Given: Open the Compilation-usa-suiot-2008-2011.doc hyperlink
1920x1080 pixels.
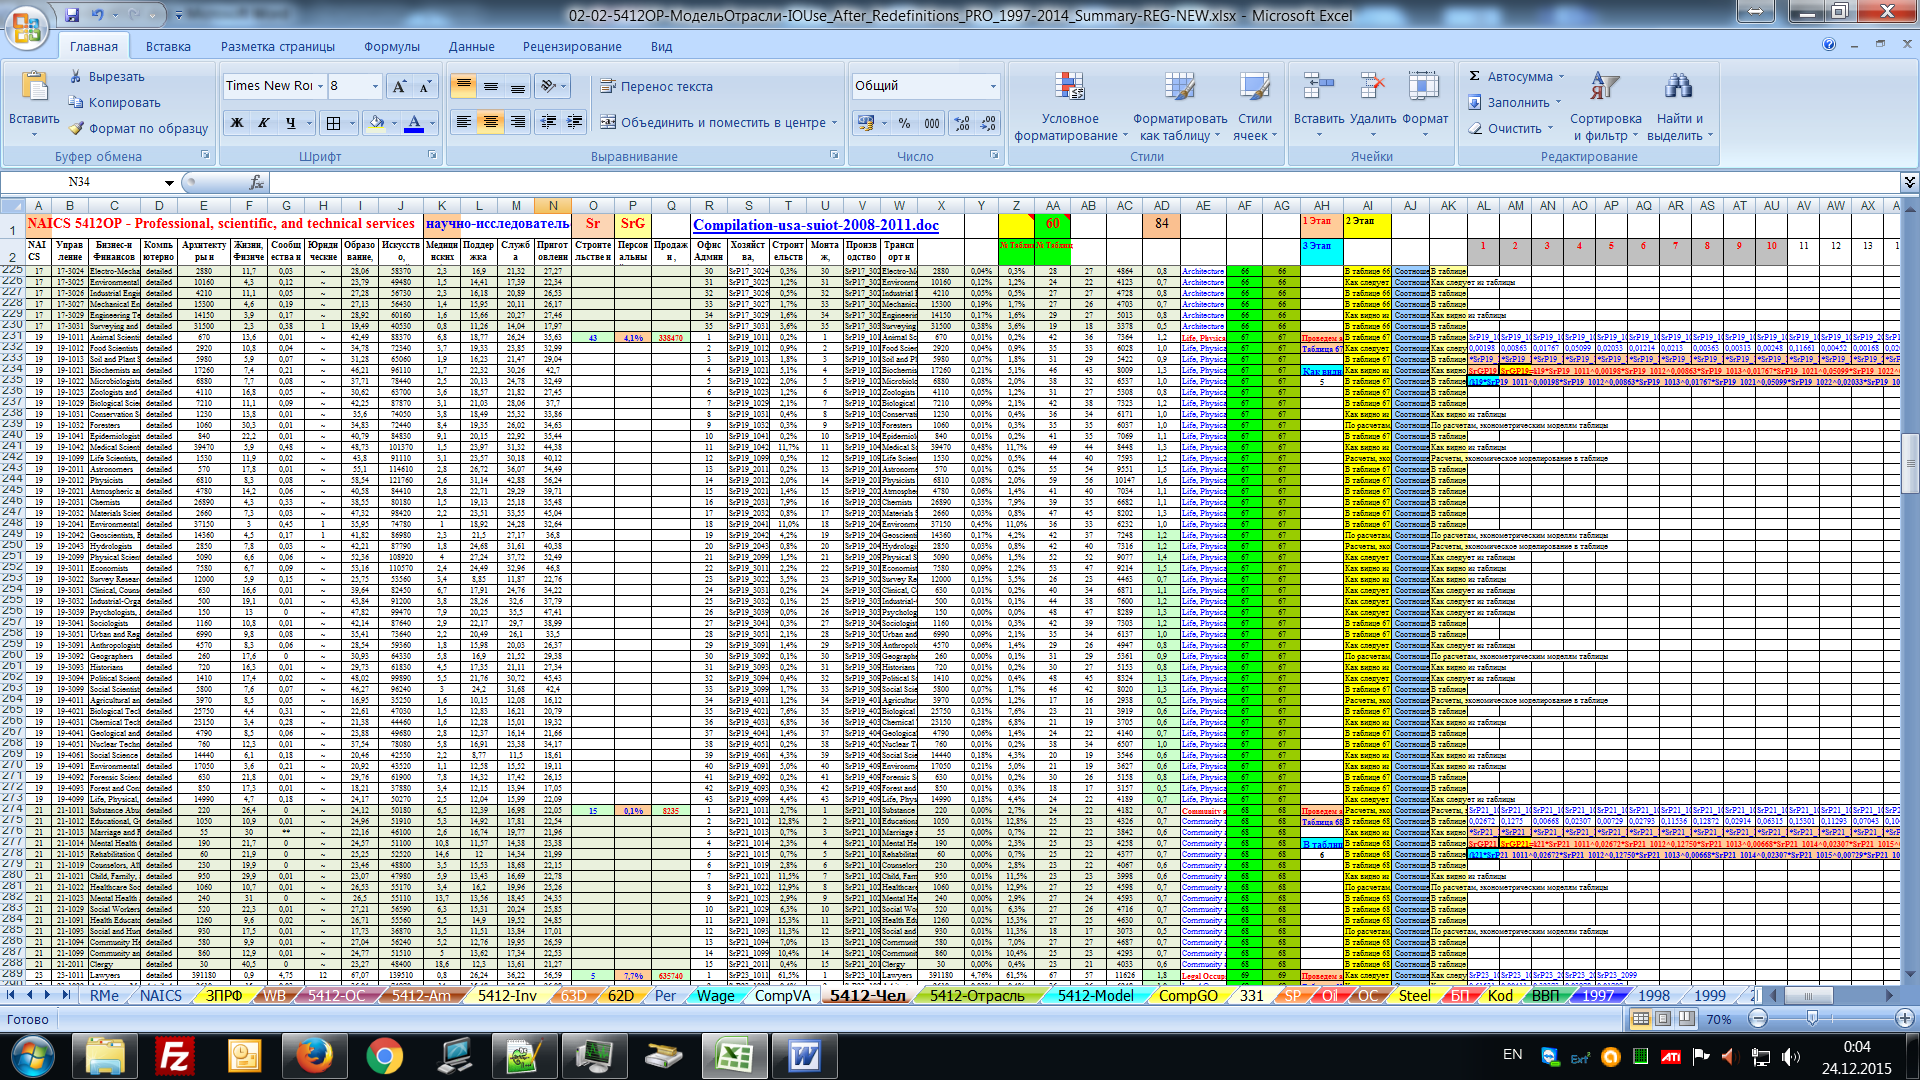Looking at the screenshot, I should [815, 225].
